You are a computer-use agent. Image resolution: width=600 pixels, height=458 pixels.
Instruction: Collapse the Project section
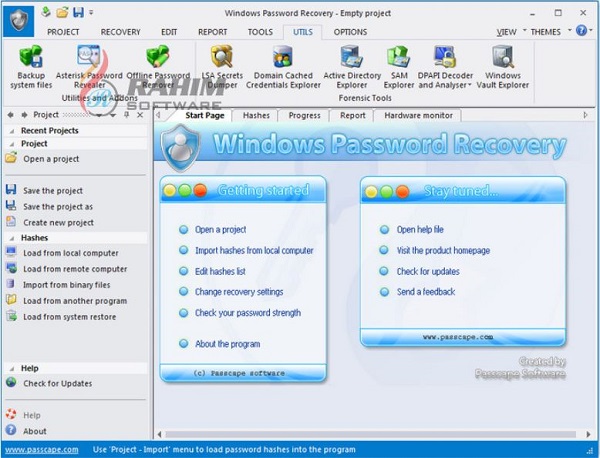coord(12,144)
